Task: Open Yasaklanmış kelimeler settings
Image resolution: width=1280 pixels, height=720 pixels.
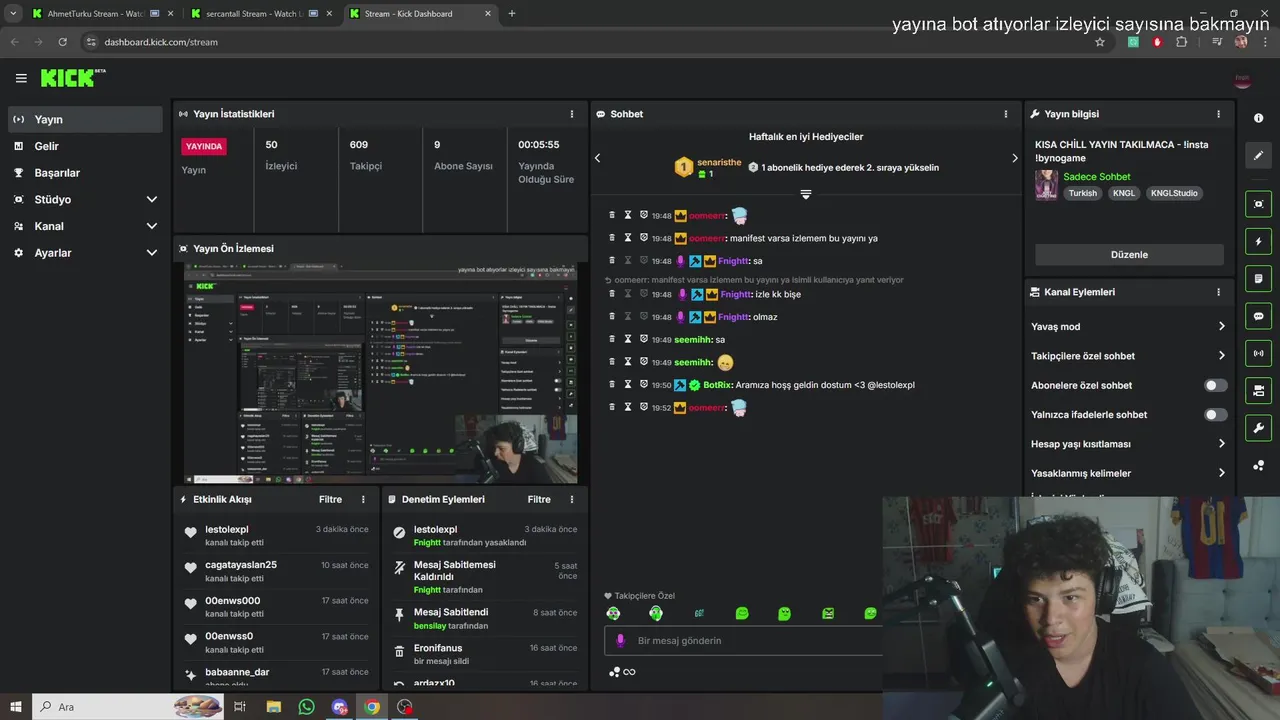Action: (1128, 473)
